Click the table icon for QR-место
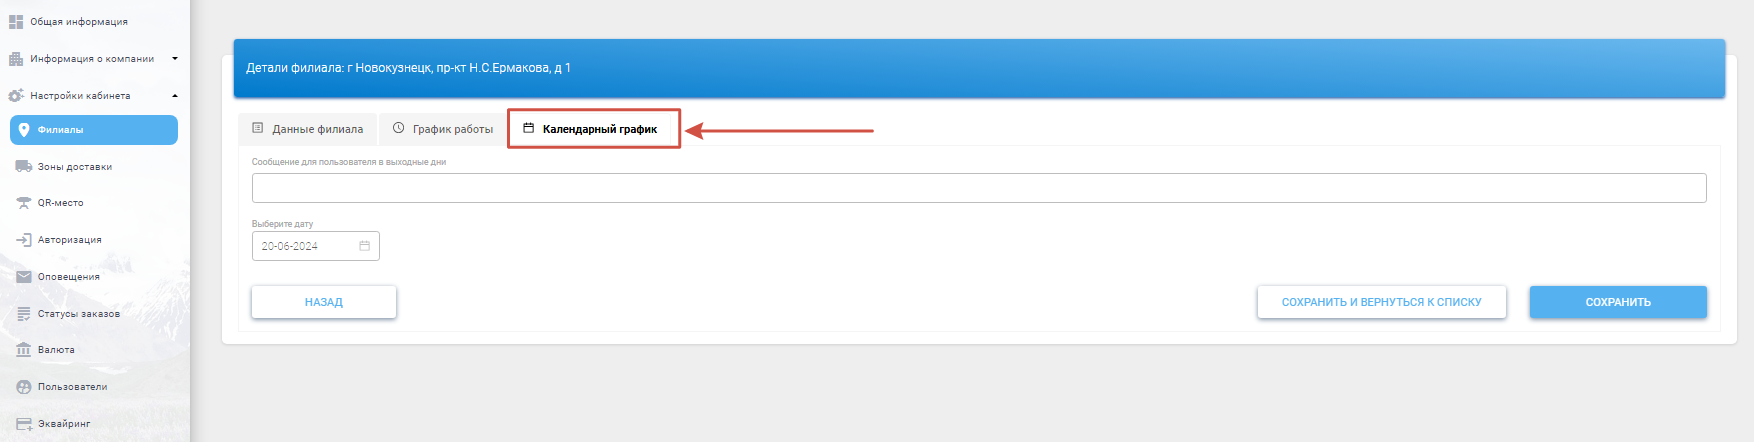Image resolution: width=1754 pixels, height=442 pixels. (24, 203)
